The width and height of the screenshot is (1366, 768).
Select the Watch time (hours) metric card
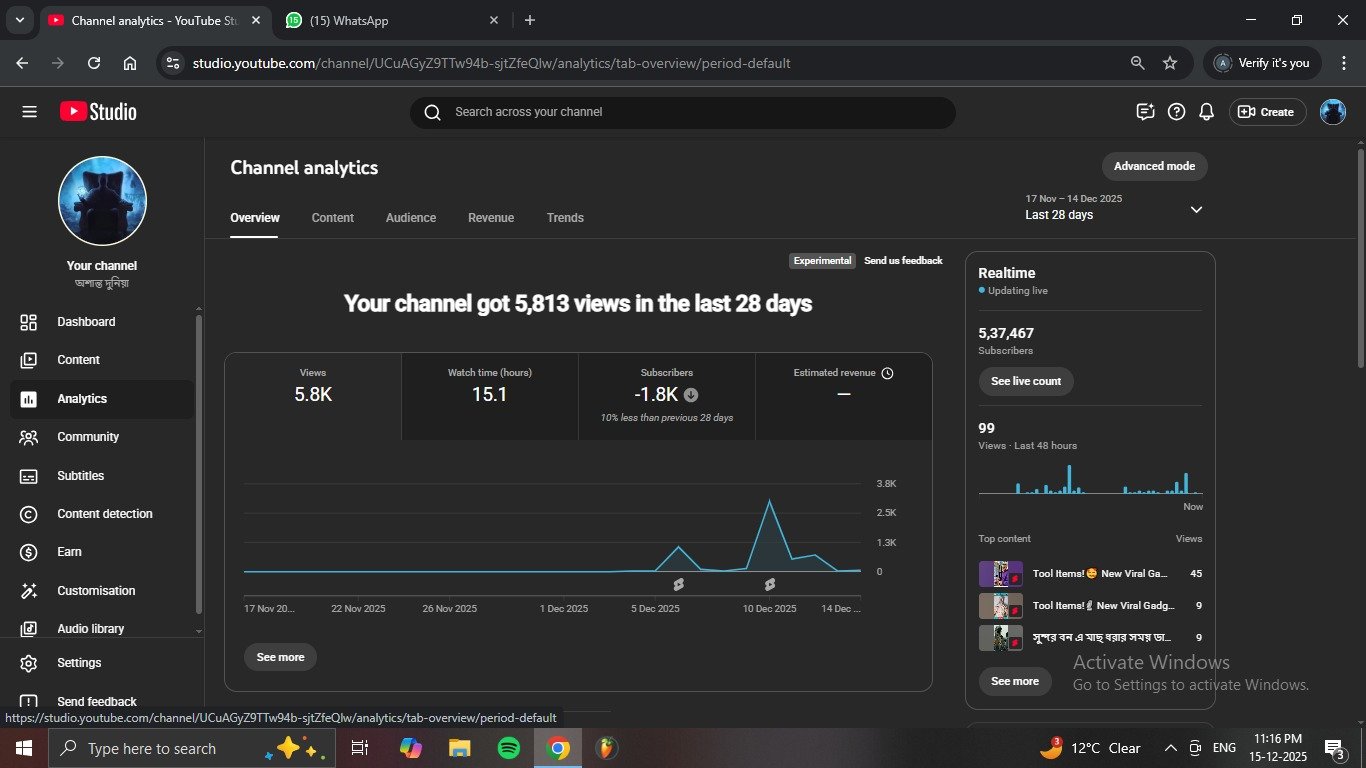[489, 395]
